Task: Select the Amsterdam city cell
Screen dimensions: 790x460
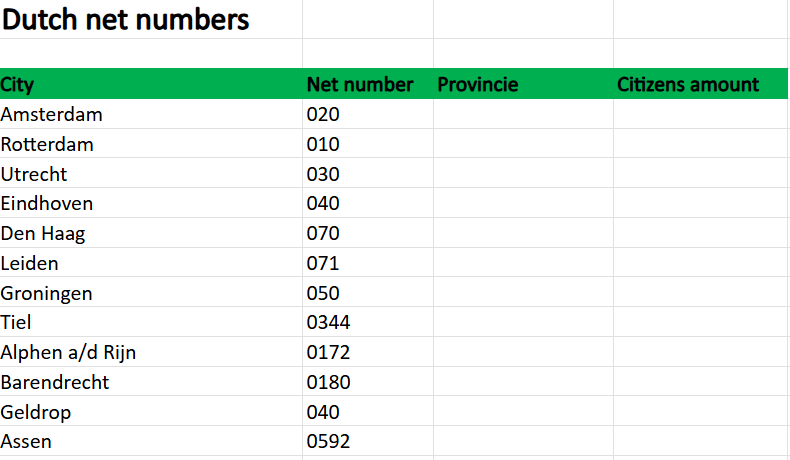Action: [x=151, y=114]
